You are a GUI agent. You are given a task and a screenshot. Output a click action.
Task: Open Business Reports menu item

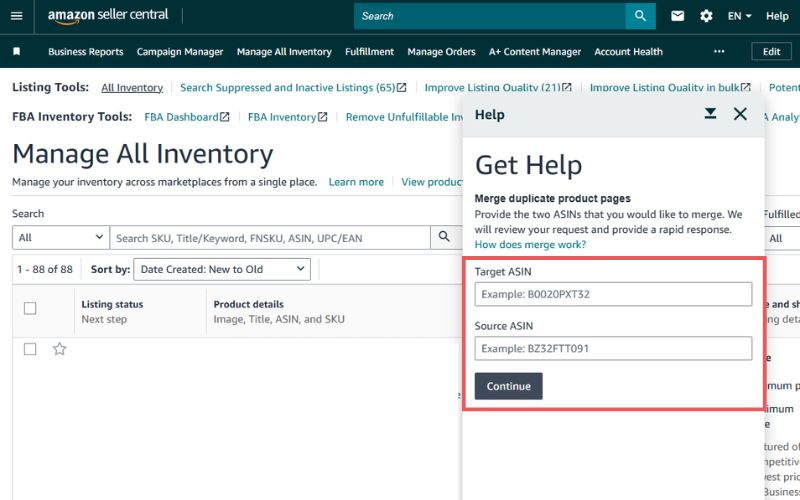point(86,52)
